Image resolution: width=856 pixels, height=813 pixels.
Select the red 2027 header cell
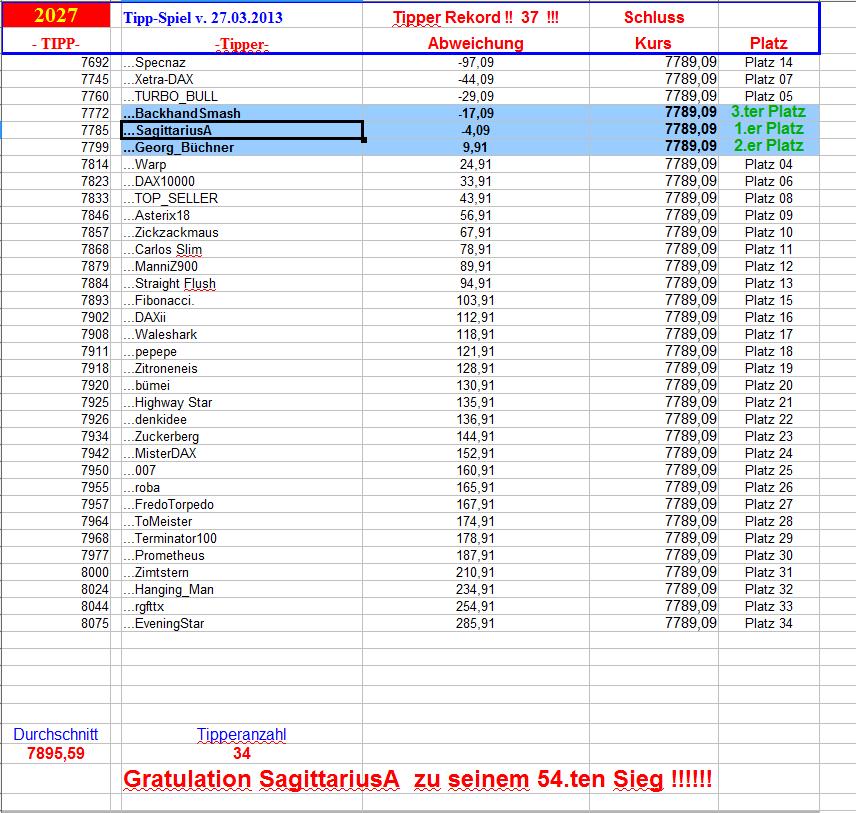tap(56, 15)
